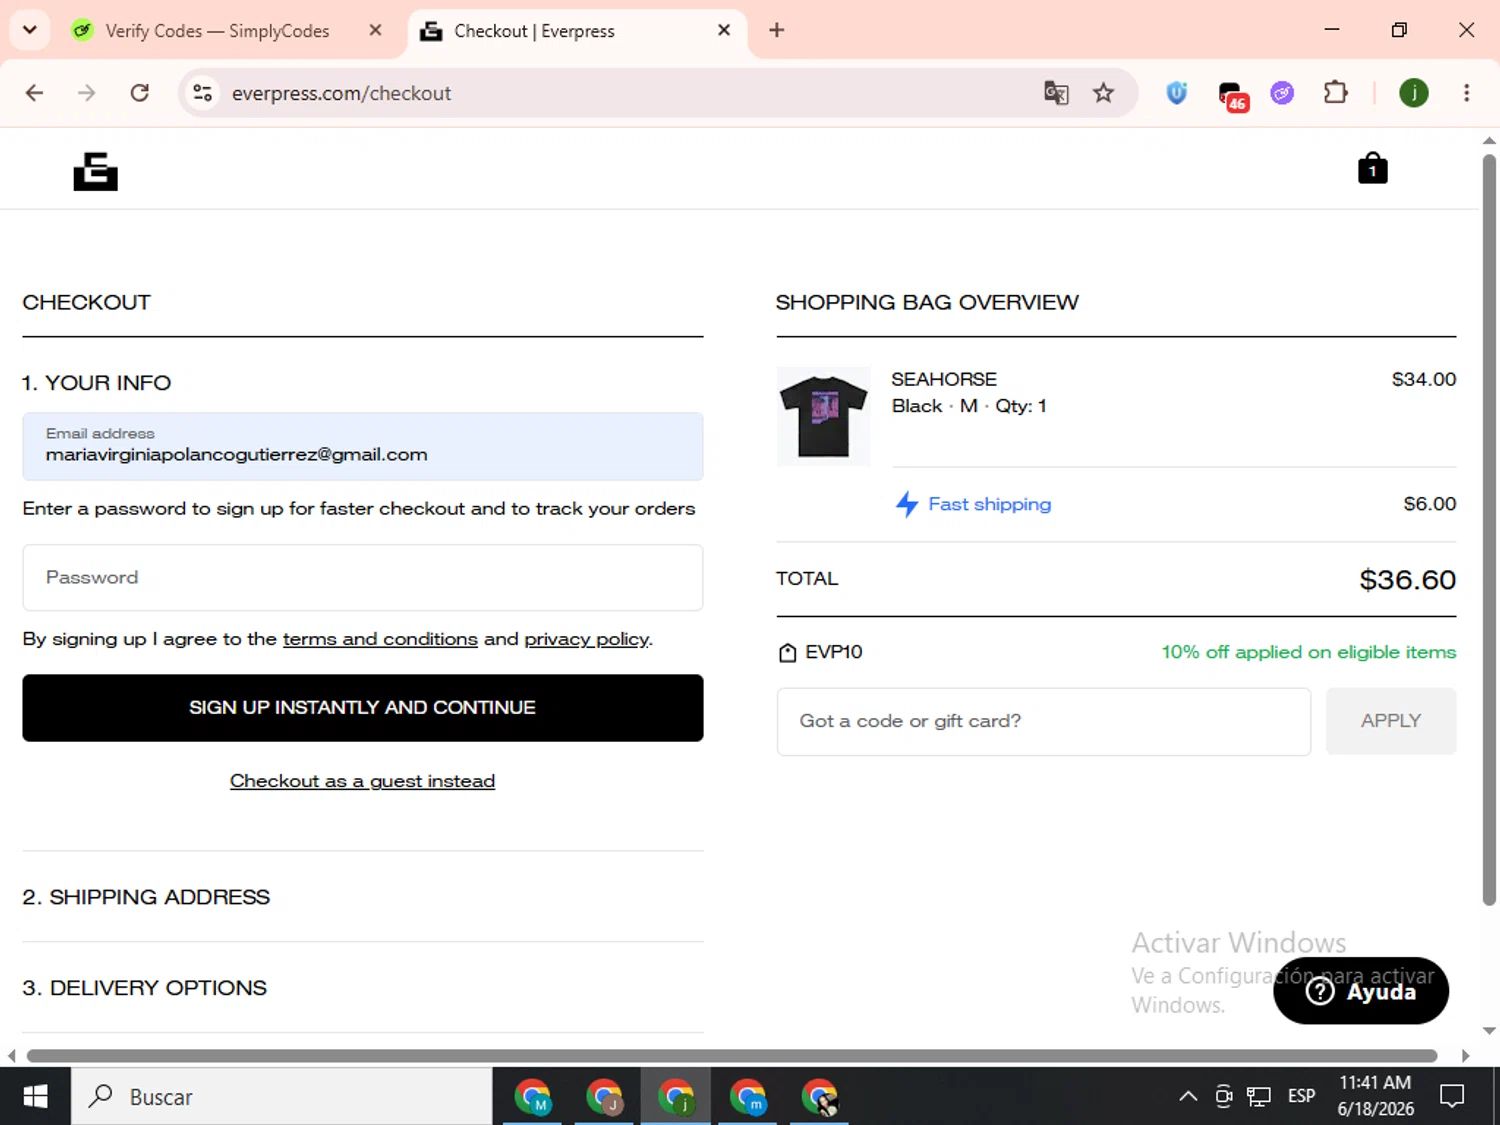Open the site information icon beside URL
Screen dimensions: 1500x1125
(x=203, y=93)
